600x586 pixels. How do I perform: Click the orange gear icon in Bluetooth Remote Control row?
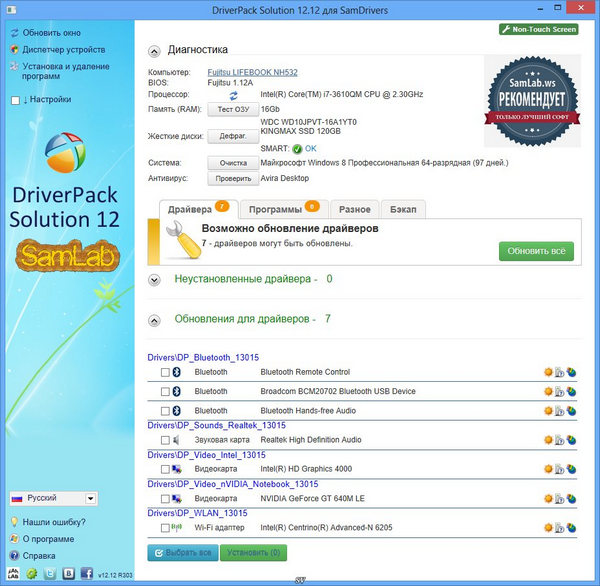click(548, 372)
